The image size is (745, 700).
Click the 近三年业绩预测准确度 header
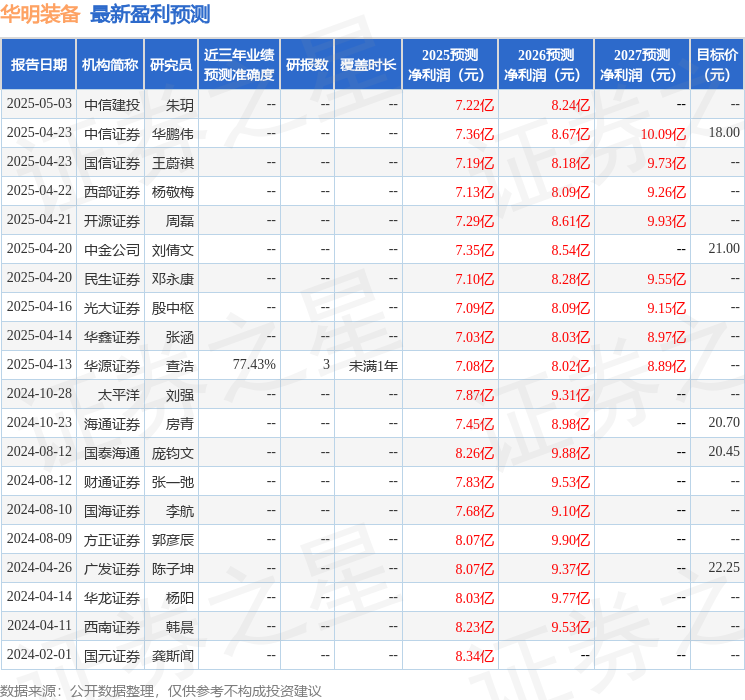(x=239, y=65)
